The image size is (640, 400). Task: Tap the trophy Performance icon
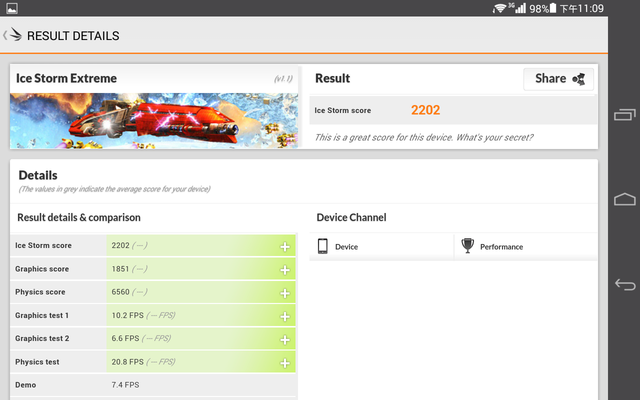(467, 246)
